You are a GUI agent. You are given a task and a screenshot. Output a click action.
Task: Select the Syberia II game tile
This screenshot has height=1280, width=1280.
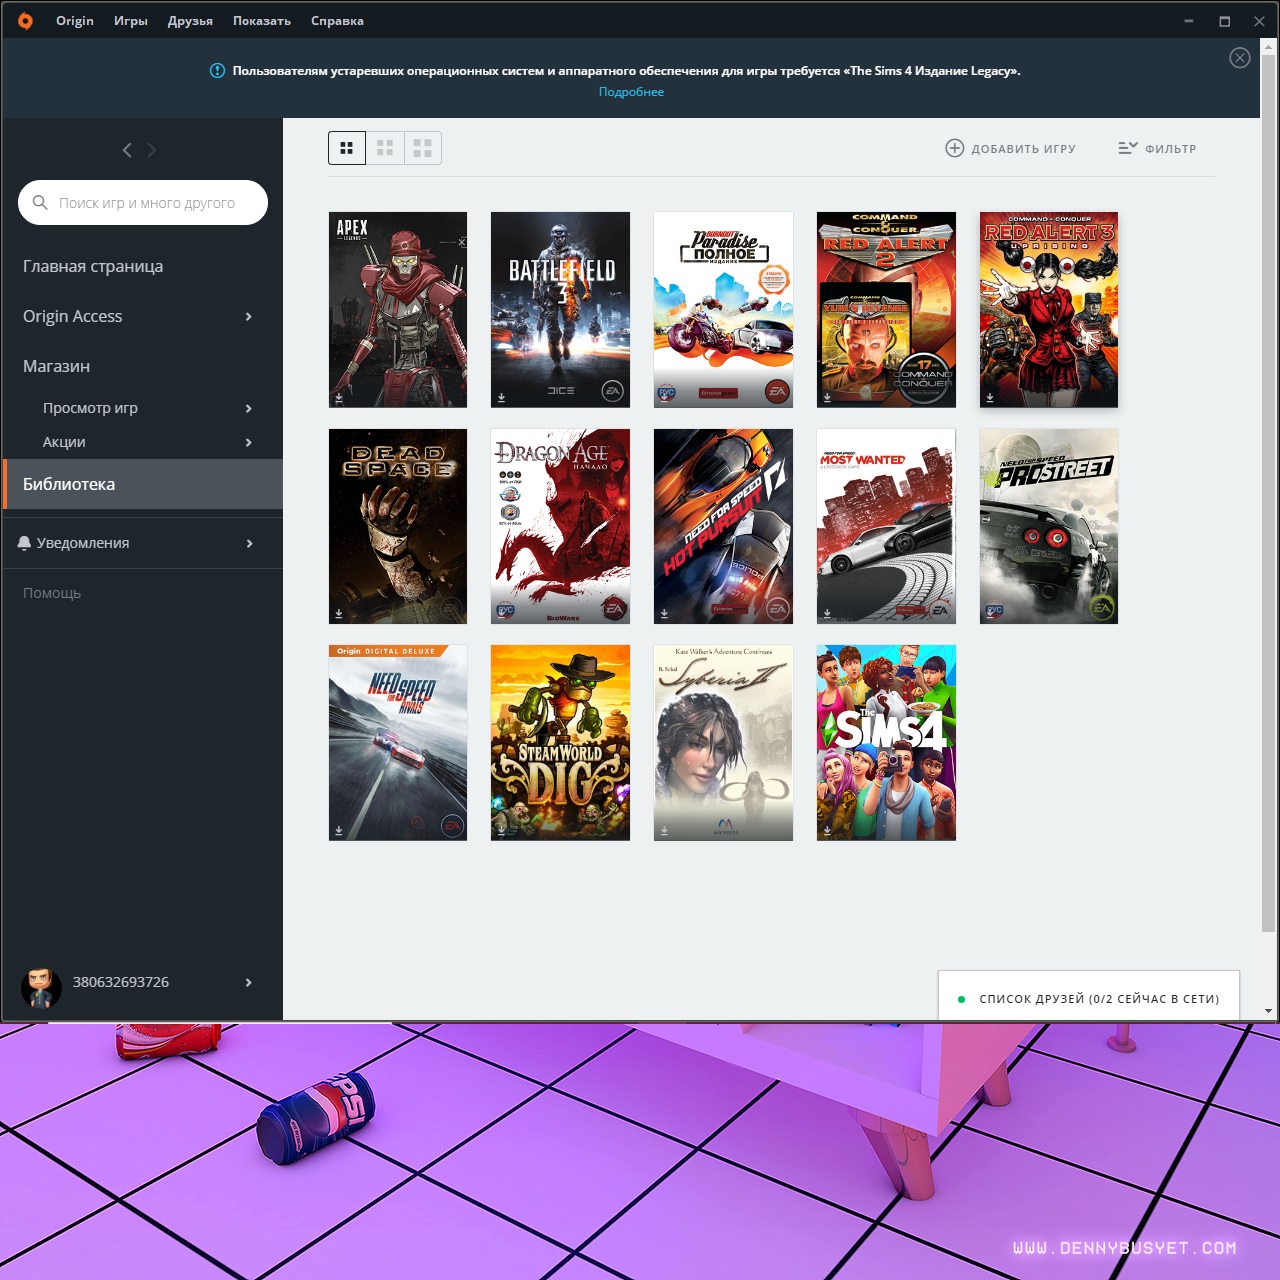(723, 743)
